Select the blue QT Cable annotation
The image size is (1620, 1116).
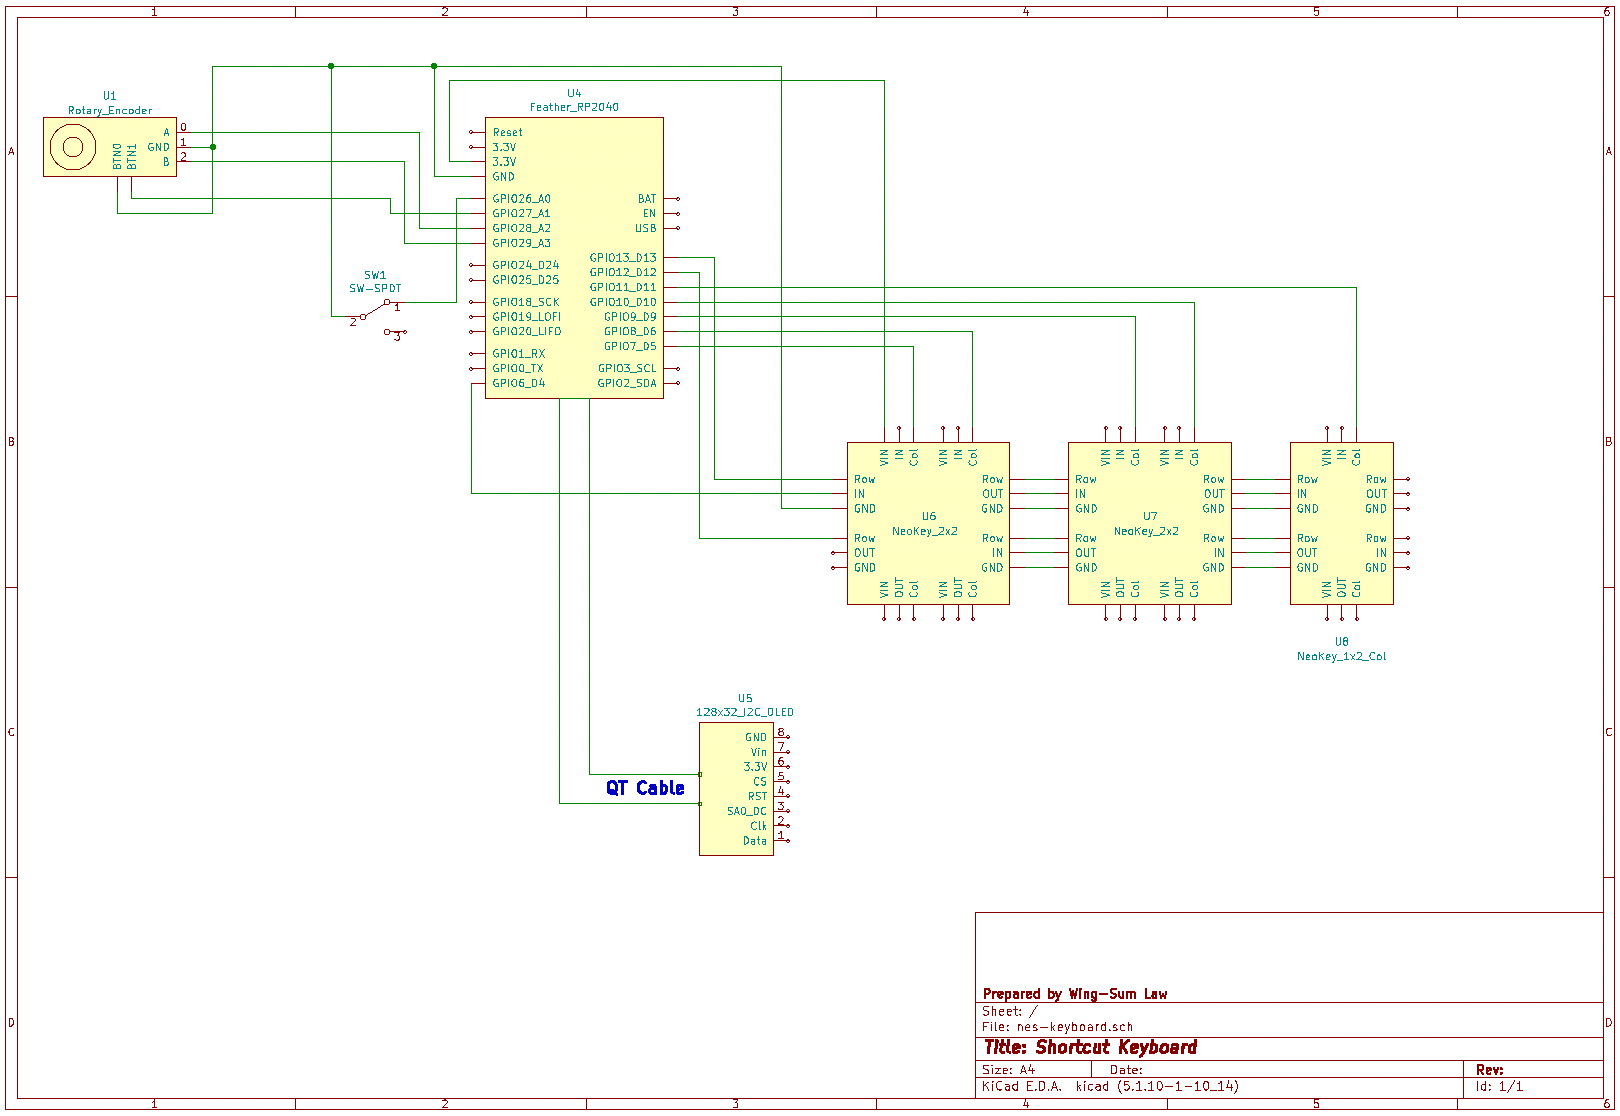(645, 788)
